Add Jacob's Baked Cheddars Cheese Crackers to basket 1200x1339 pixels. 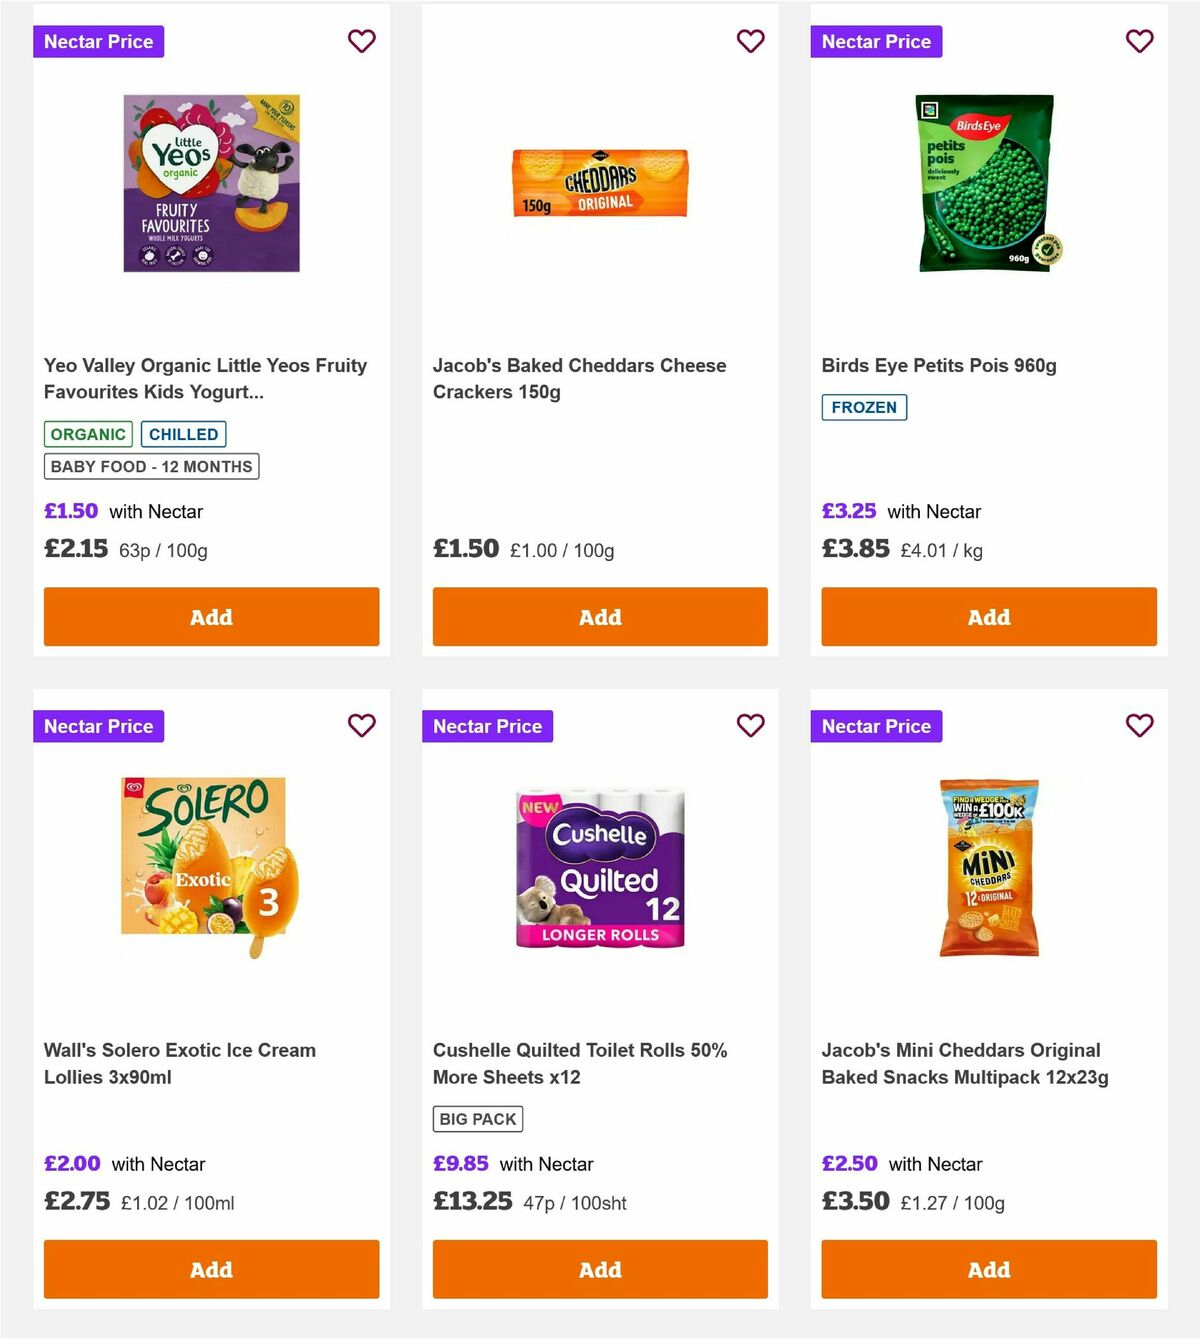(x=599, y=617)
